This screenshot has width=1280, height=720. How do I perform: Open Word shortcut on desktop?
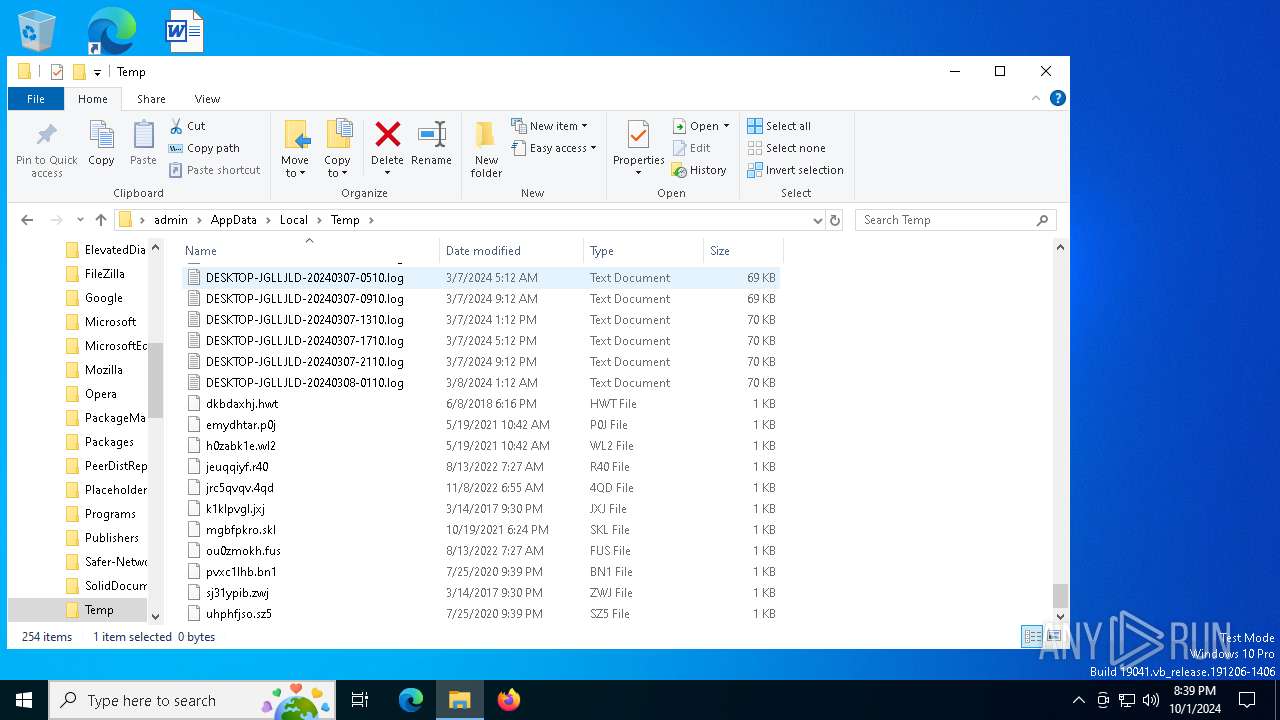[184, 31]
